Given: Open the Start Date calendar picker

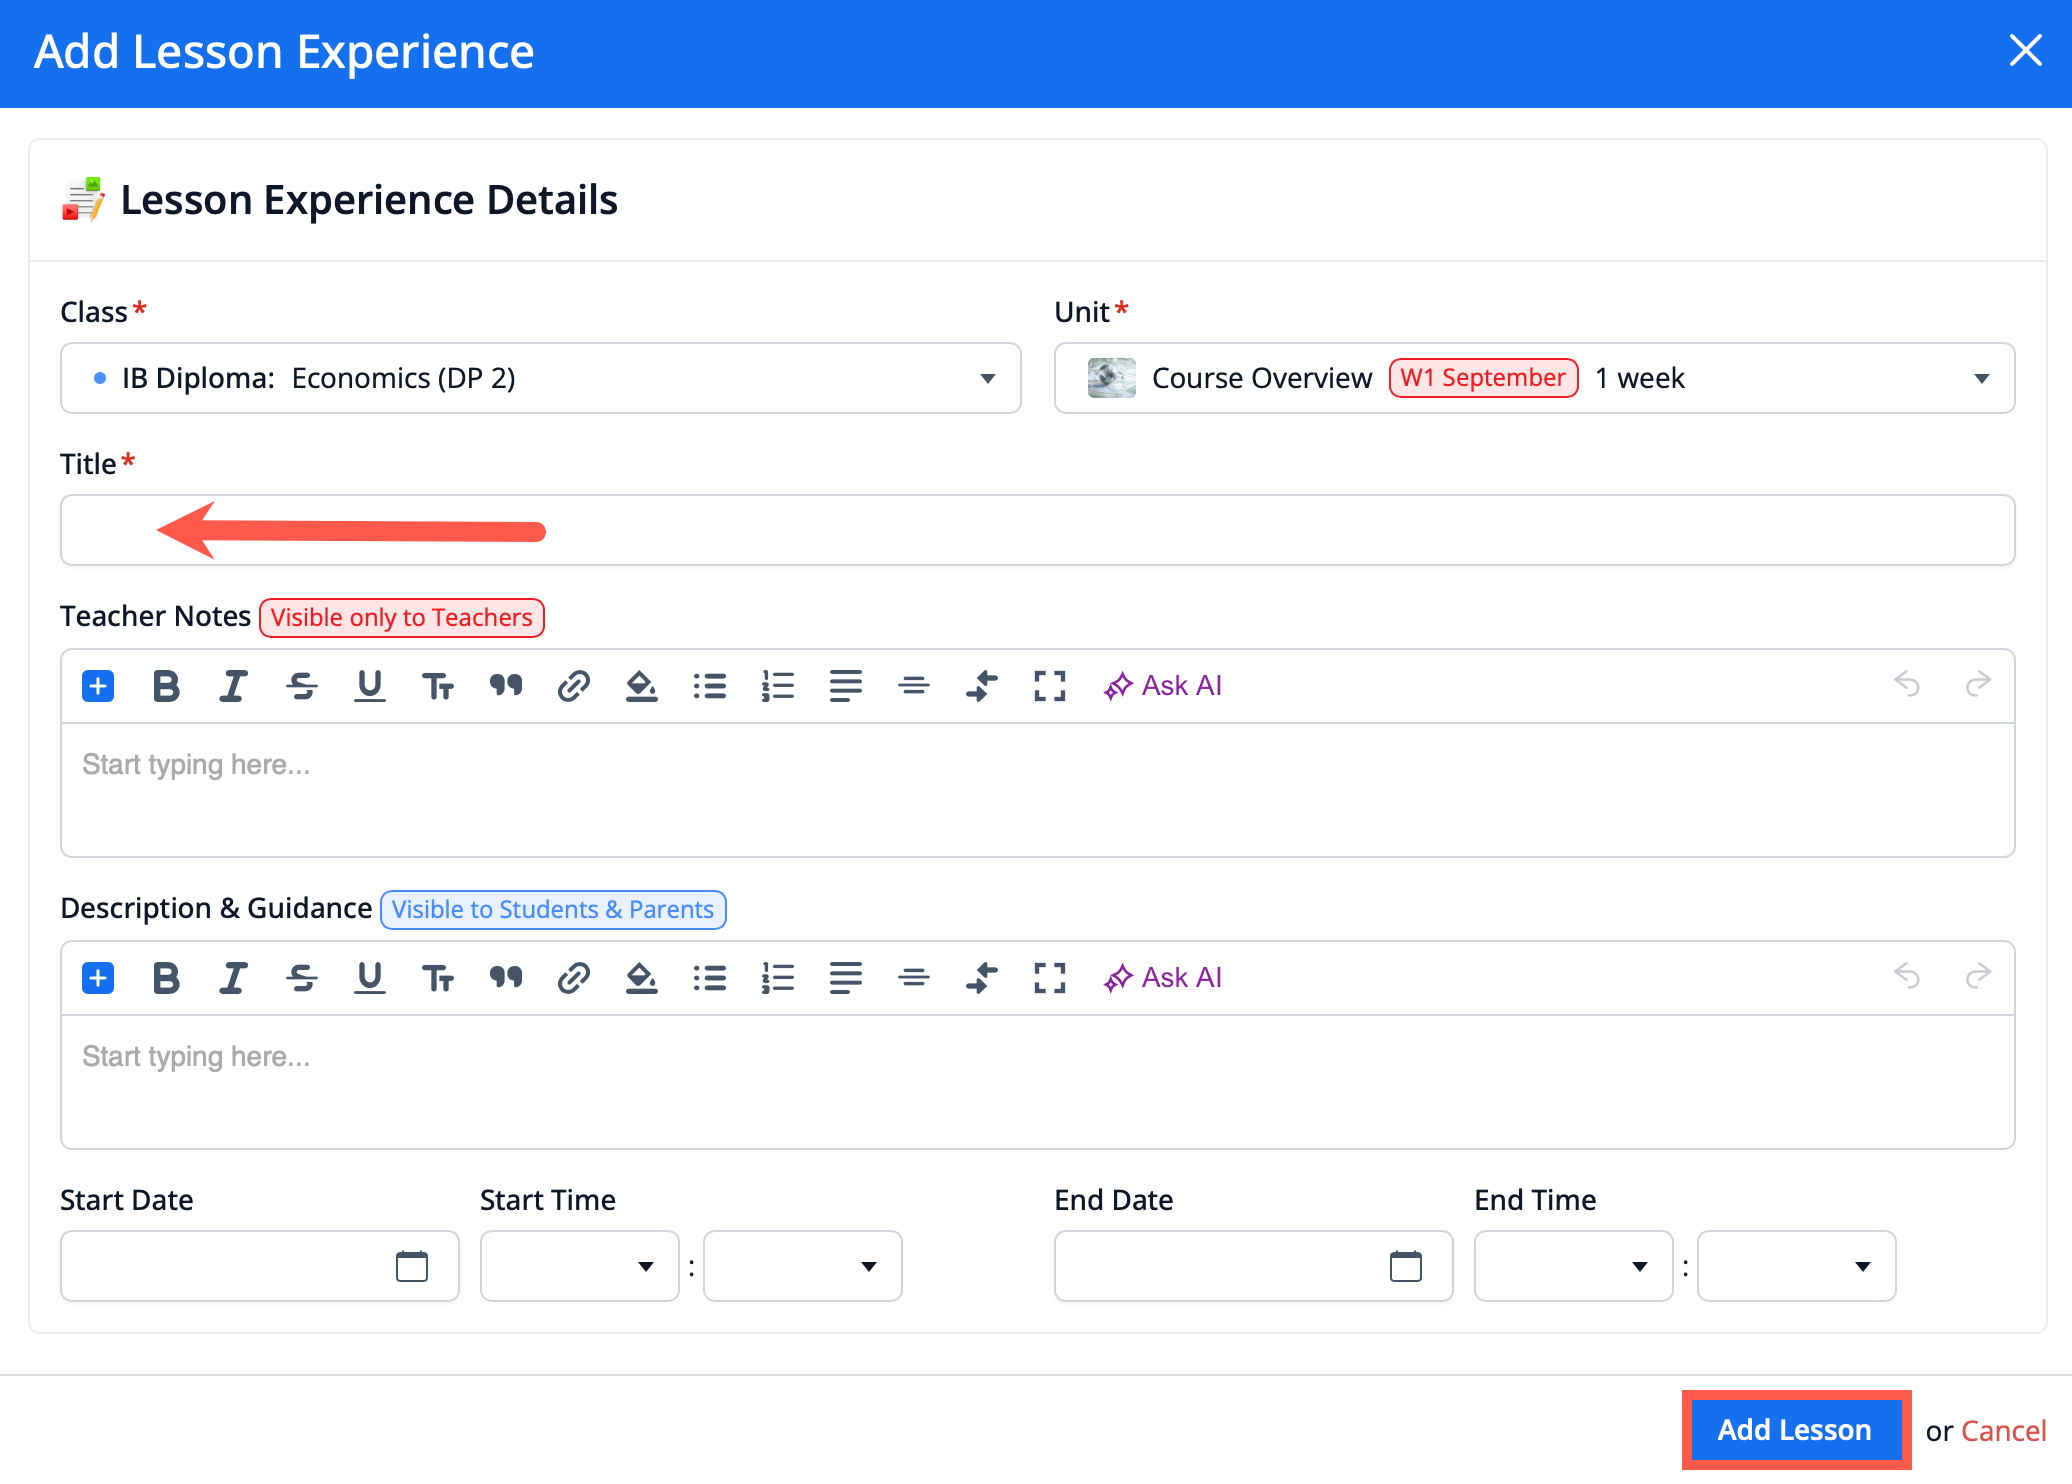Looking at the screenshot, I should pyautogui.click(x=411, y=1266).
